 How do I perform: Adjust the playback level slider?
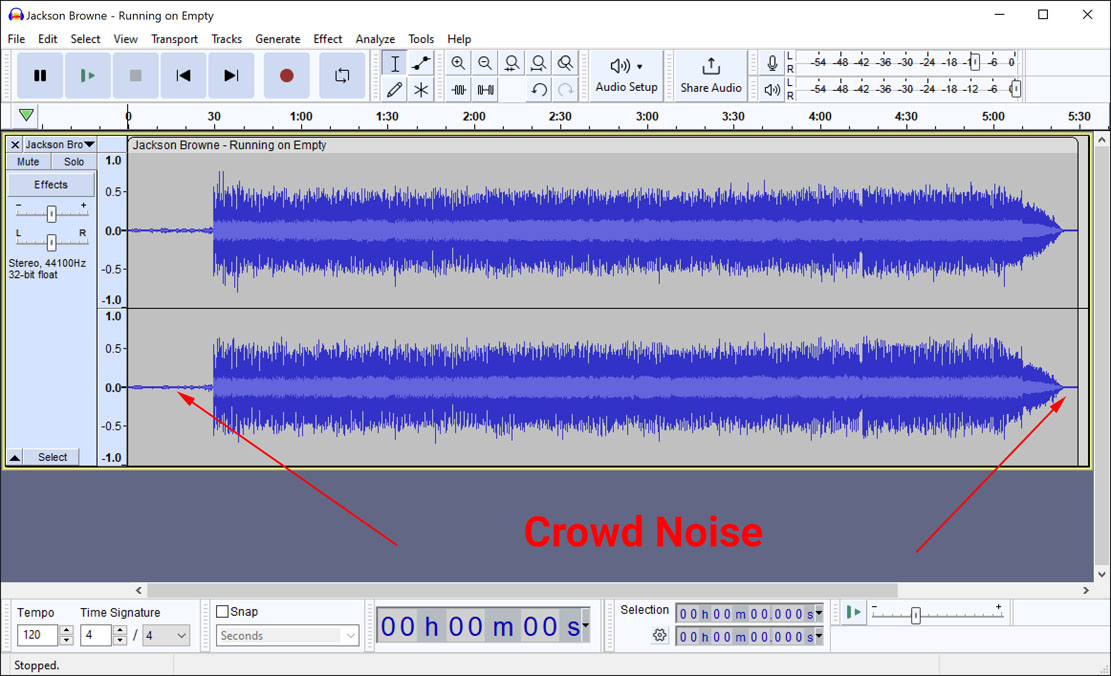pyautogui.click(x=1015, y=89)
